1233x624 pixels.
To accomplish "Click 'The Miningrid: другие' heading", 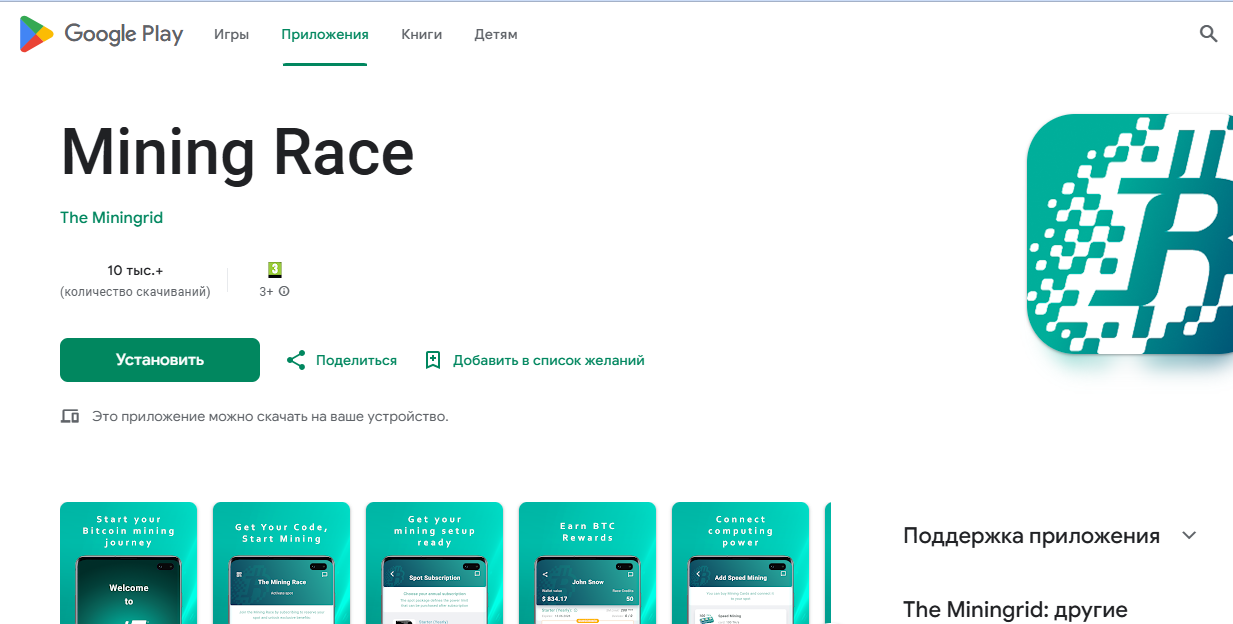I will point(1015,609).
